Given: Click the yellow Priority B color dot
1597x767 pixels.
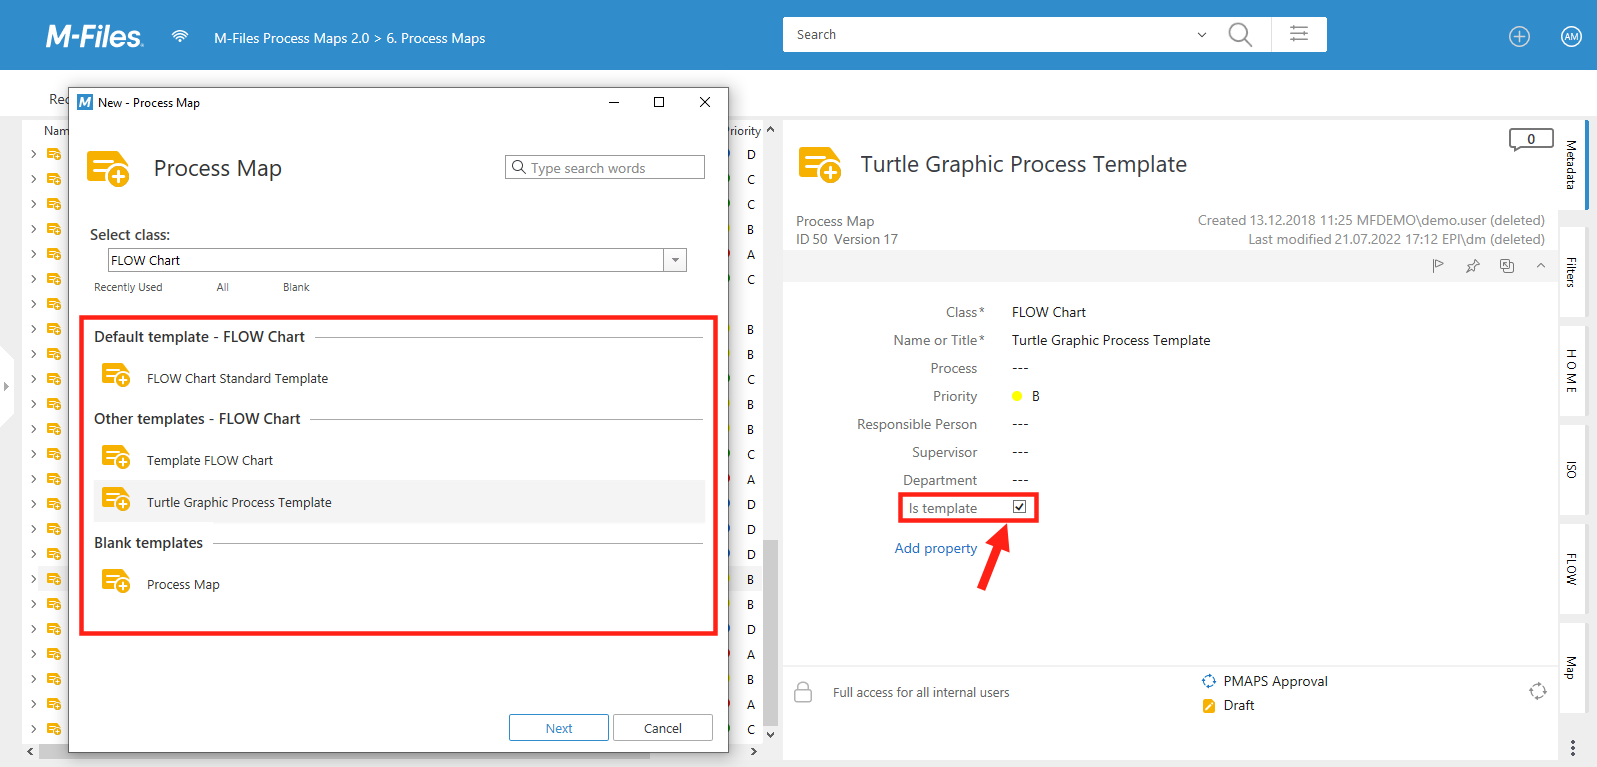Looking at the screenshot, I should pyautogui.click(x=1017, y=396).
